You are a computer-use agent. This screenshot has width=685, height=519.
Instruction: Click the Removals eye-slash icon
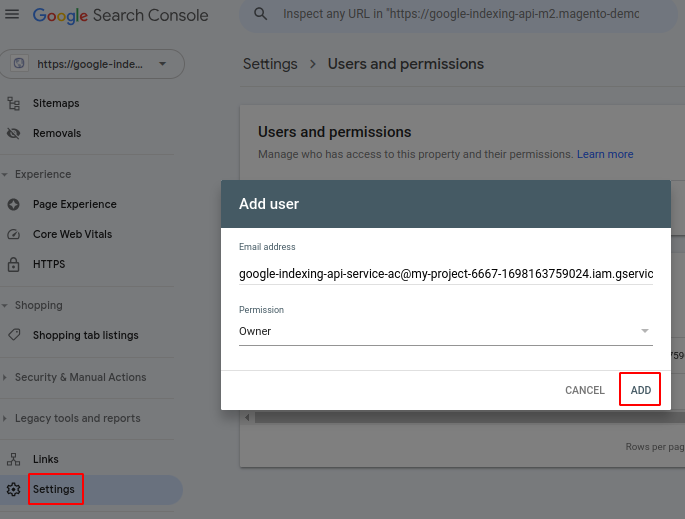click(14, 133)
